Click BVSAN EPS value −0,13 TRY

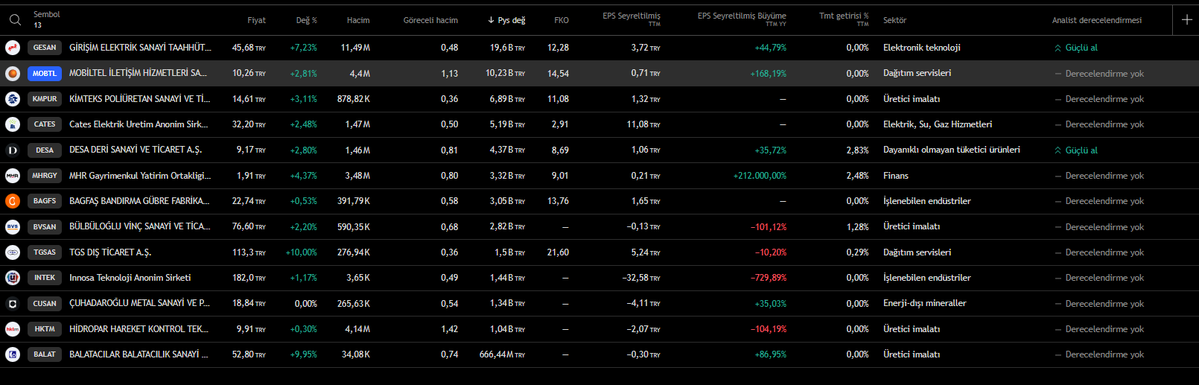tap(642, 227)
